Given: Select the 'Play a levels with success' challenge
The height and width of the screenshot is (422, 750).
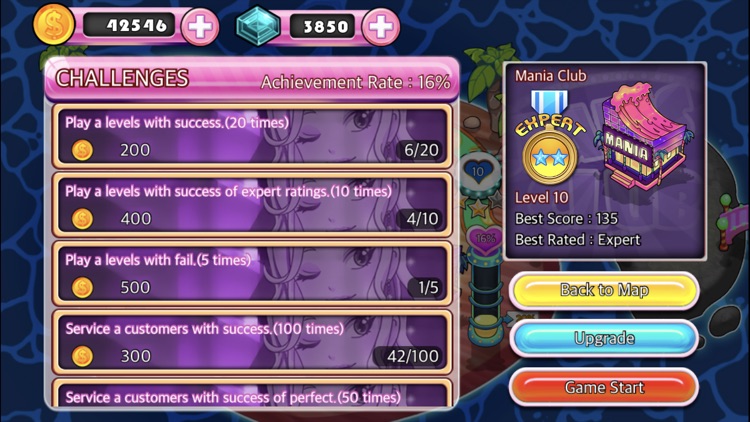Looking at the screenshot, I should click(252, 136).
